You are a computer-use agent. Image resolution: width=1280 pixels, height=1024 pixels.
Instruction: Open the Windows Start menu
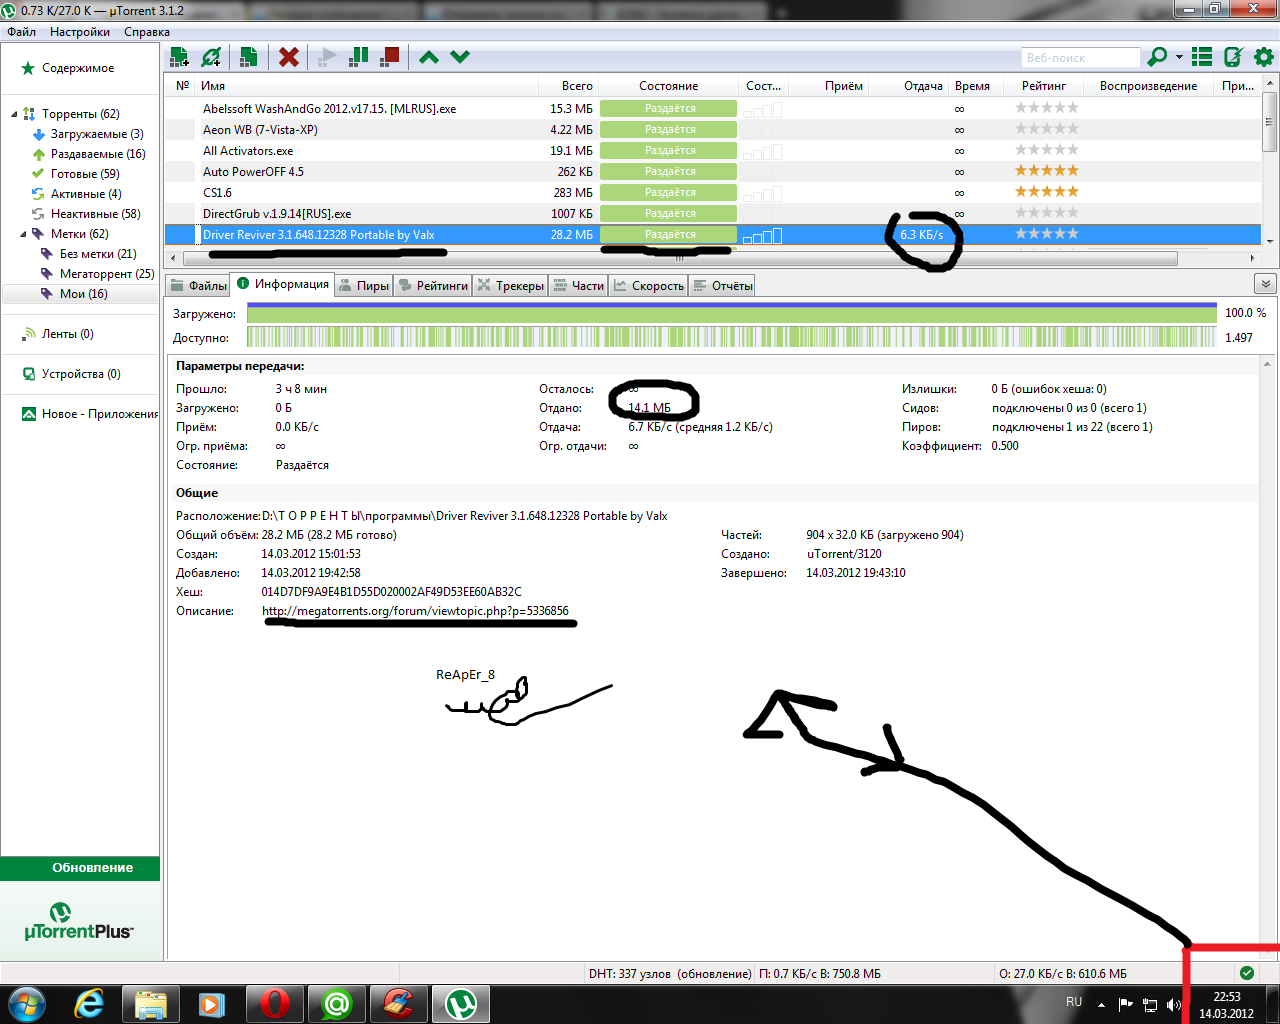pyautogui.click(x=26, y=1003)
